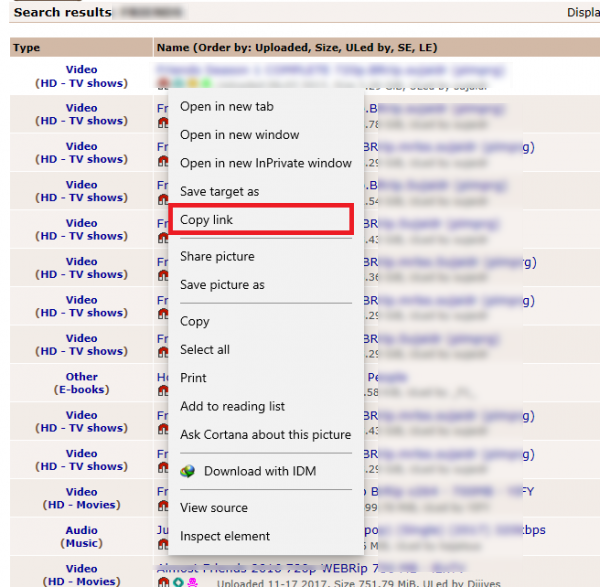Click the Search results heading
The image size is (600, 587).
point(63,12)
